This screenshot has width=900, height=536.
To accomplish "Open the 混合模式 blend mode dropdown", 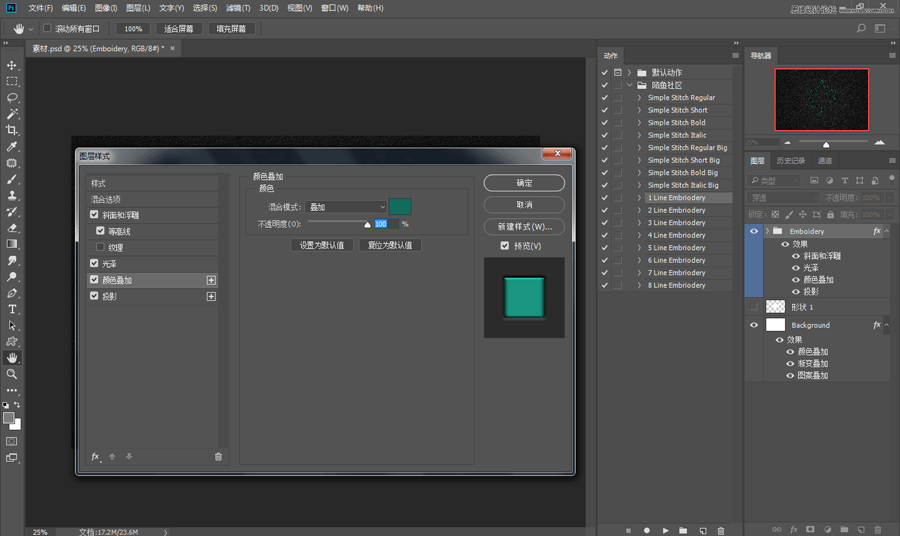I will point(346,207).
